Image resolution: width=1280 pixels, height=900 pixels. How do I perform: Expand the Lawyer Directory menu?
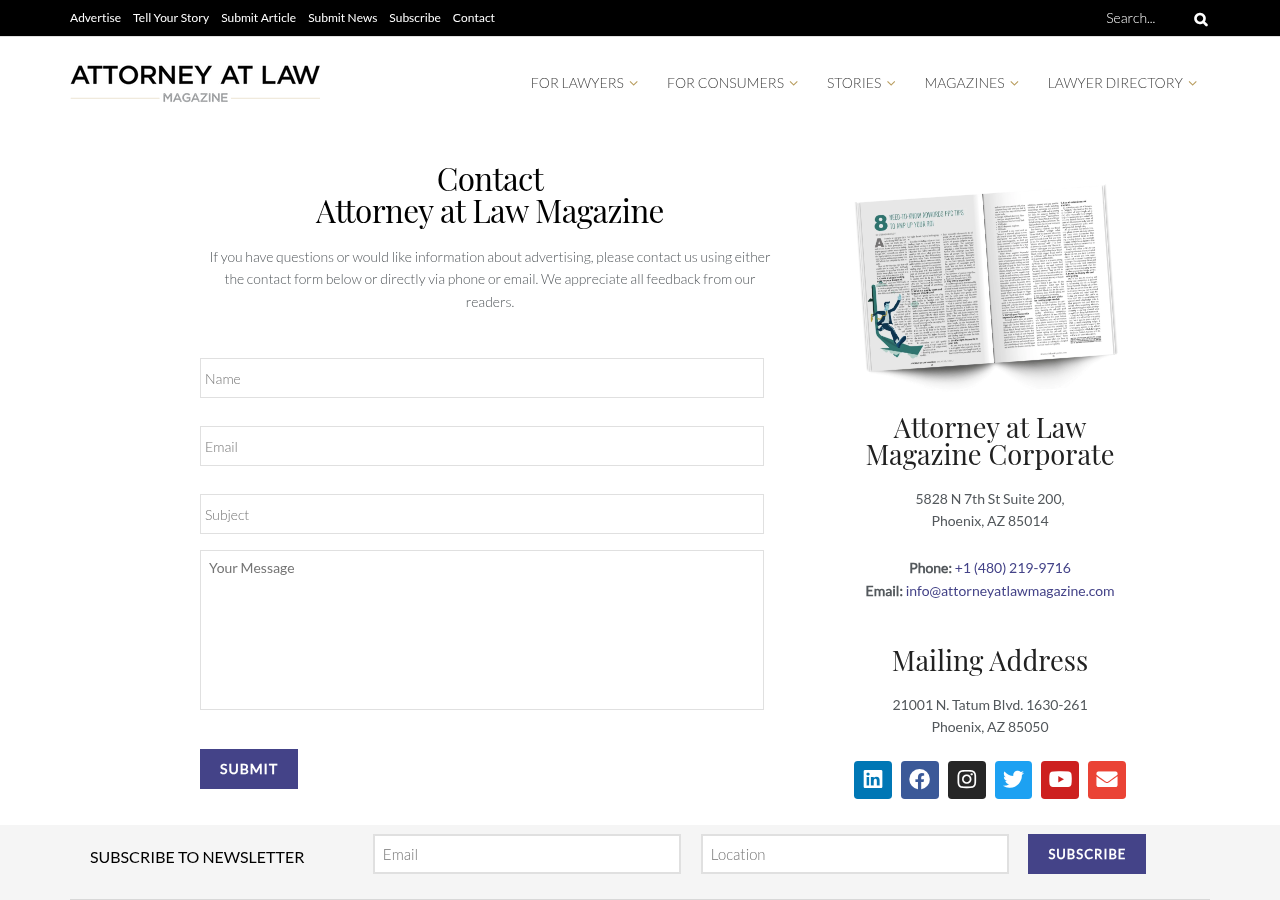1122,83
